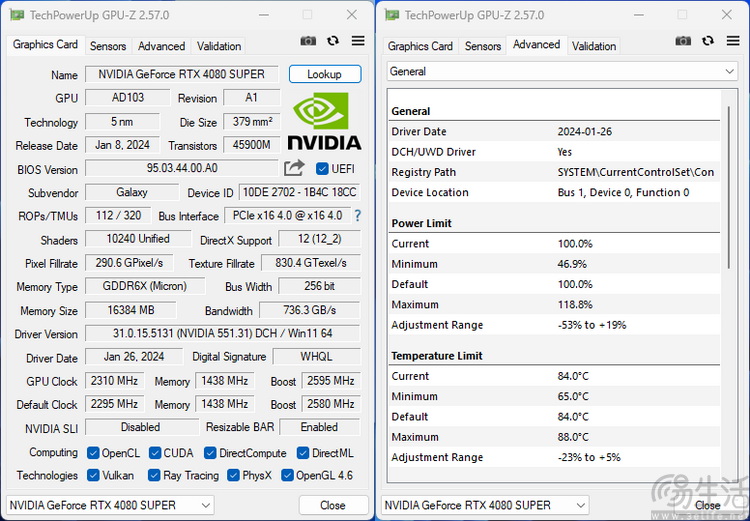
Task: Toggle the Vulkan checkbox
Action: point(93,475)
